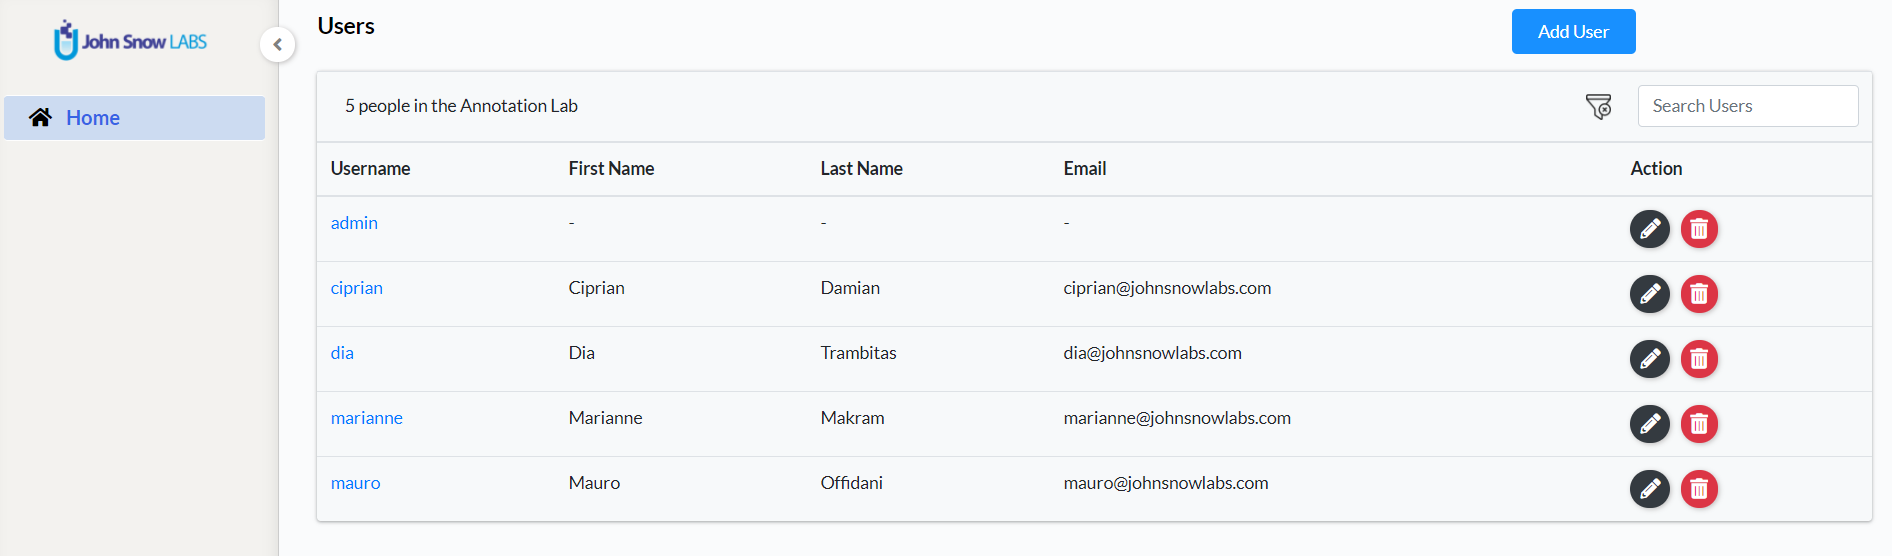Open the marianne username link

pyautogui.click(x=367, y=418)
